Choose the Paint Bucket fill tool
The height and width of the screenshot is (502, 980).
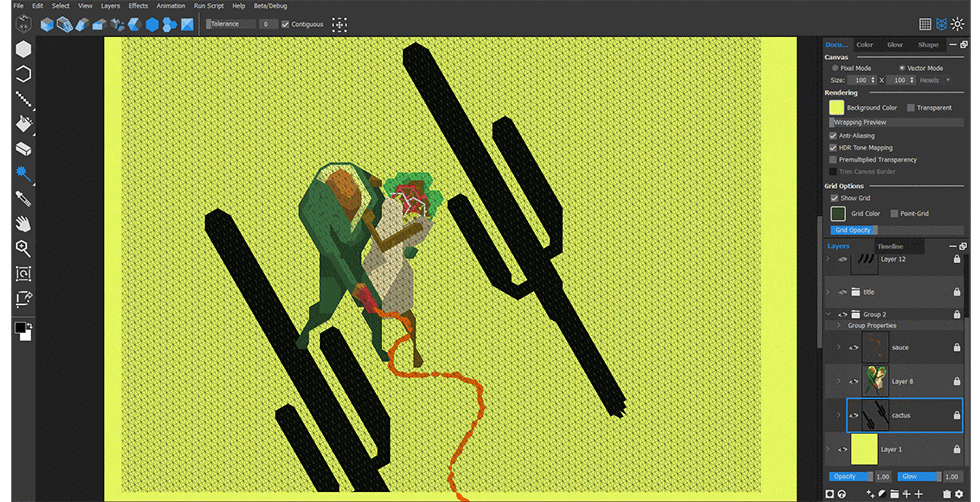click(22, 123)
